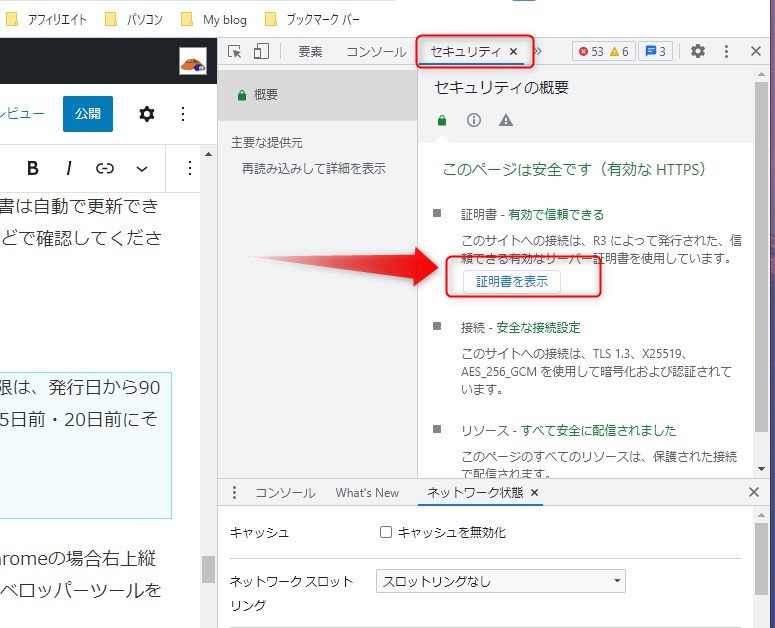Open the drawer コンソール tab
Viewport: 775px width, 628px height.
click(285, 493)
